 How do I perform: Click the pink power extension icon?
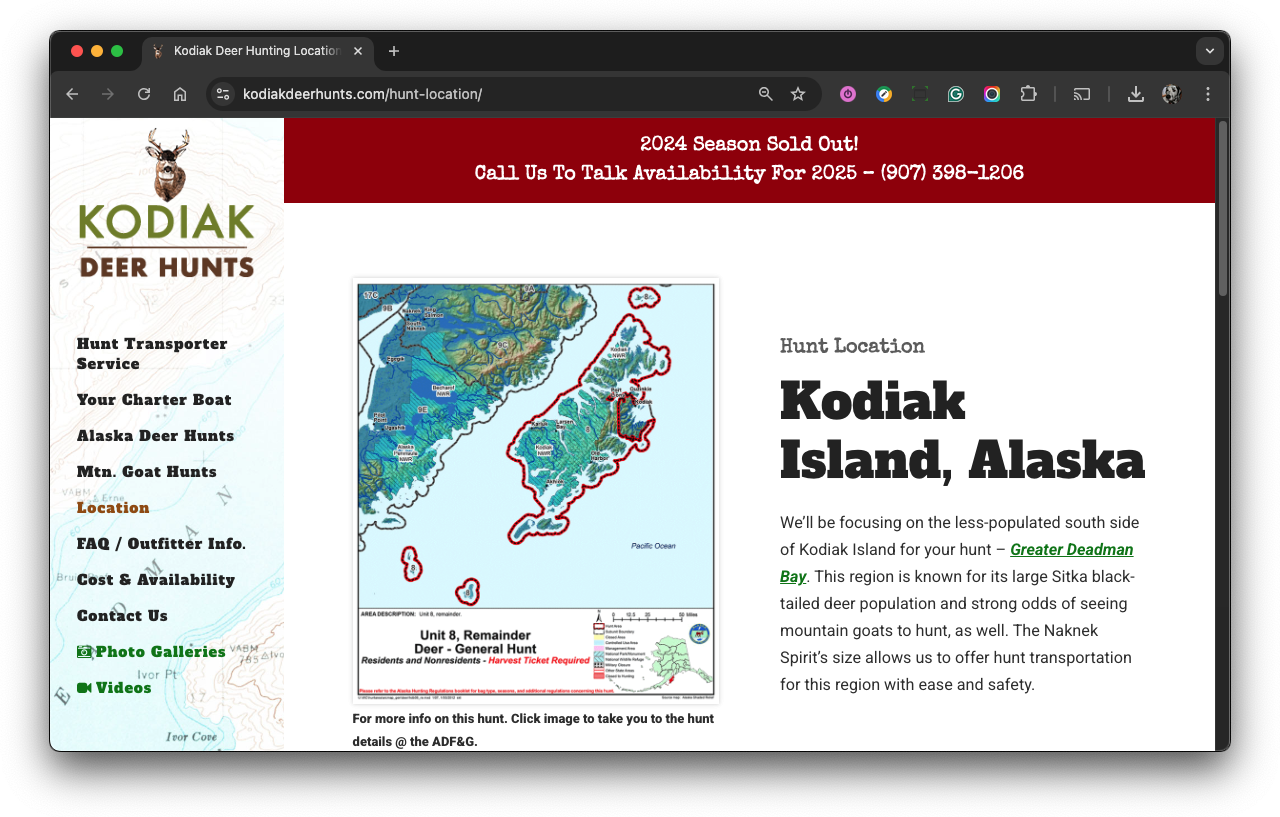[848, 94]
